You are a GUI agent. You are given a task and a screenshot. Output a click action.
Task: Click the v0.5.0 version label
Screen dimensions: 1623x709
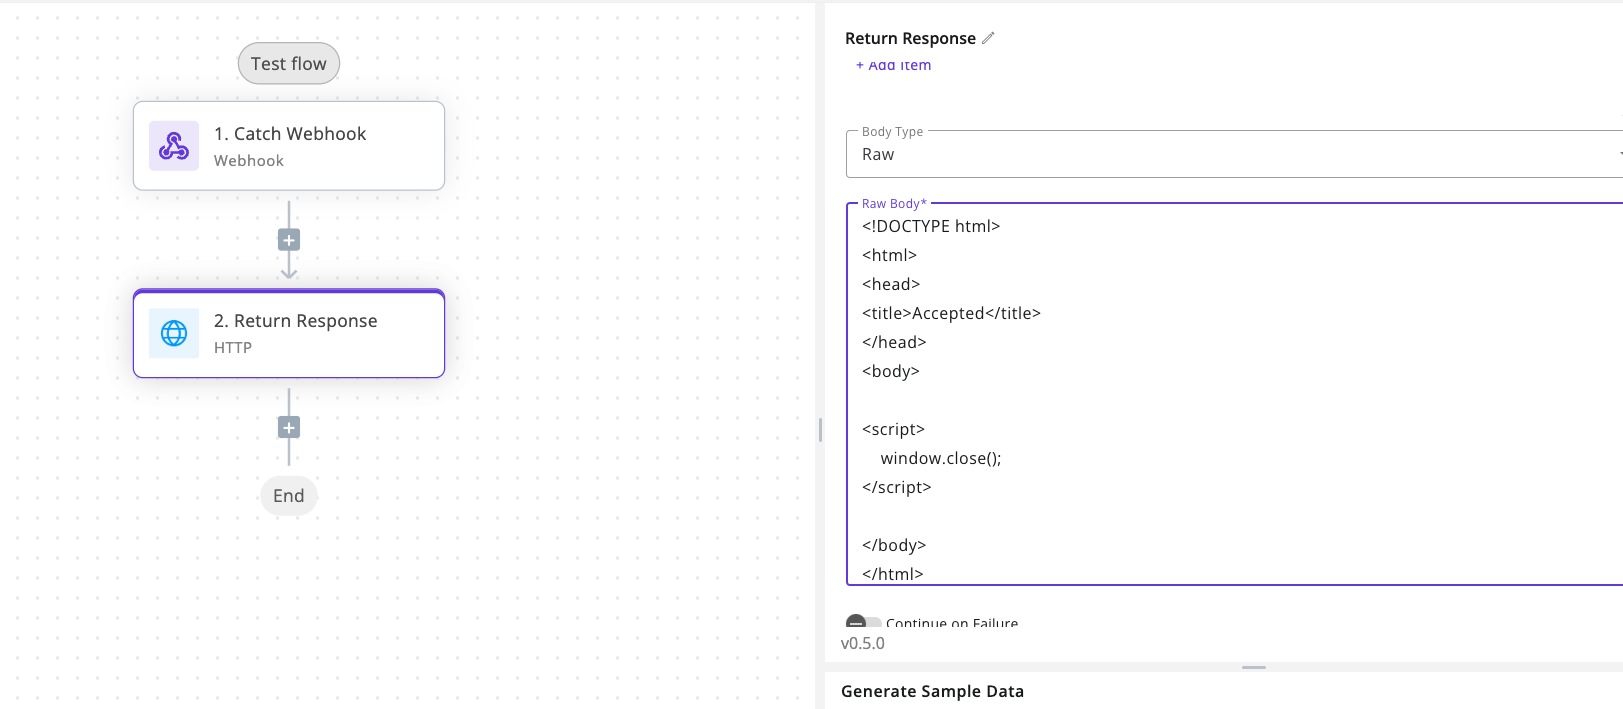863,643
